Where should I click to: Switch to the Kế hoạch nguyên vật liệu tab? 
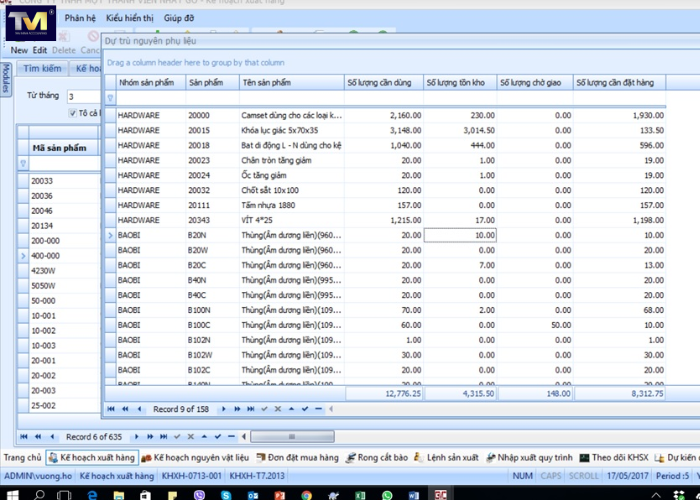[196, 458]
